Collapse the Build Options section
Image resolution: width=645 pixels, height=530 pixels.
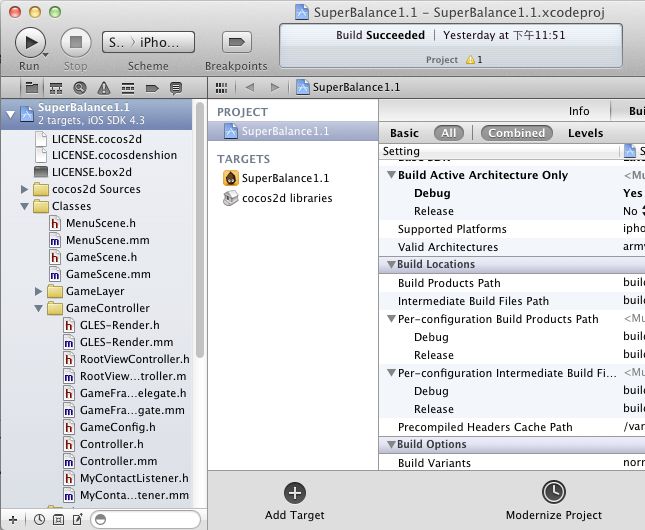click(392, 444)
